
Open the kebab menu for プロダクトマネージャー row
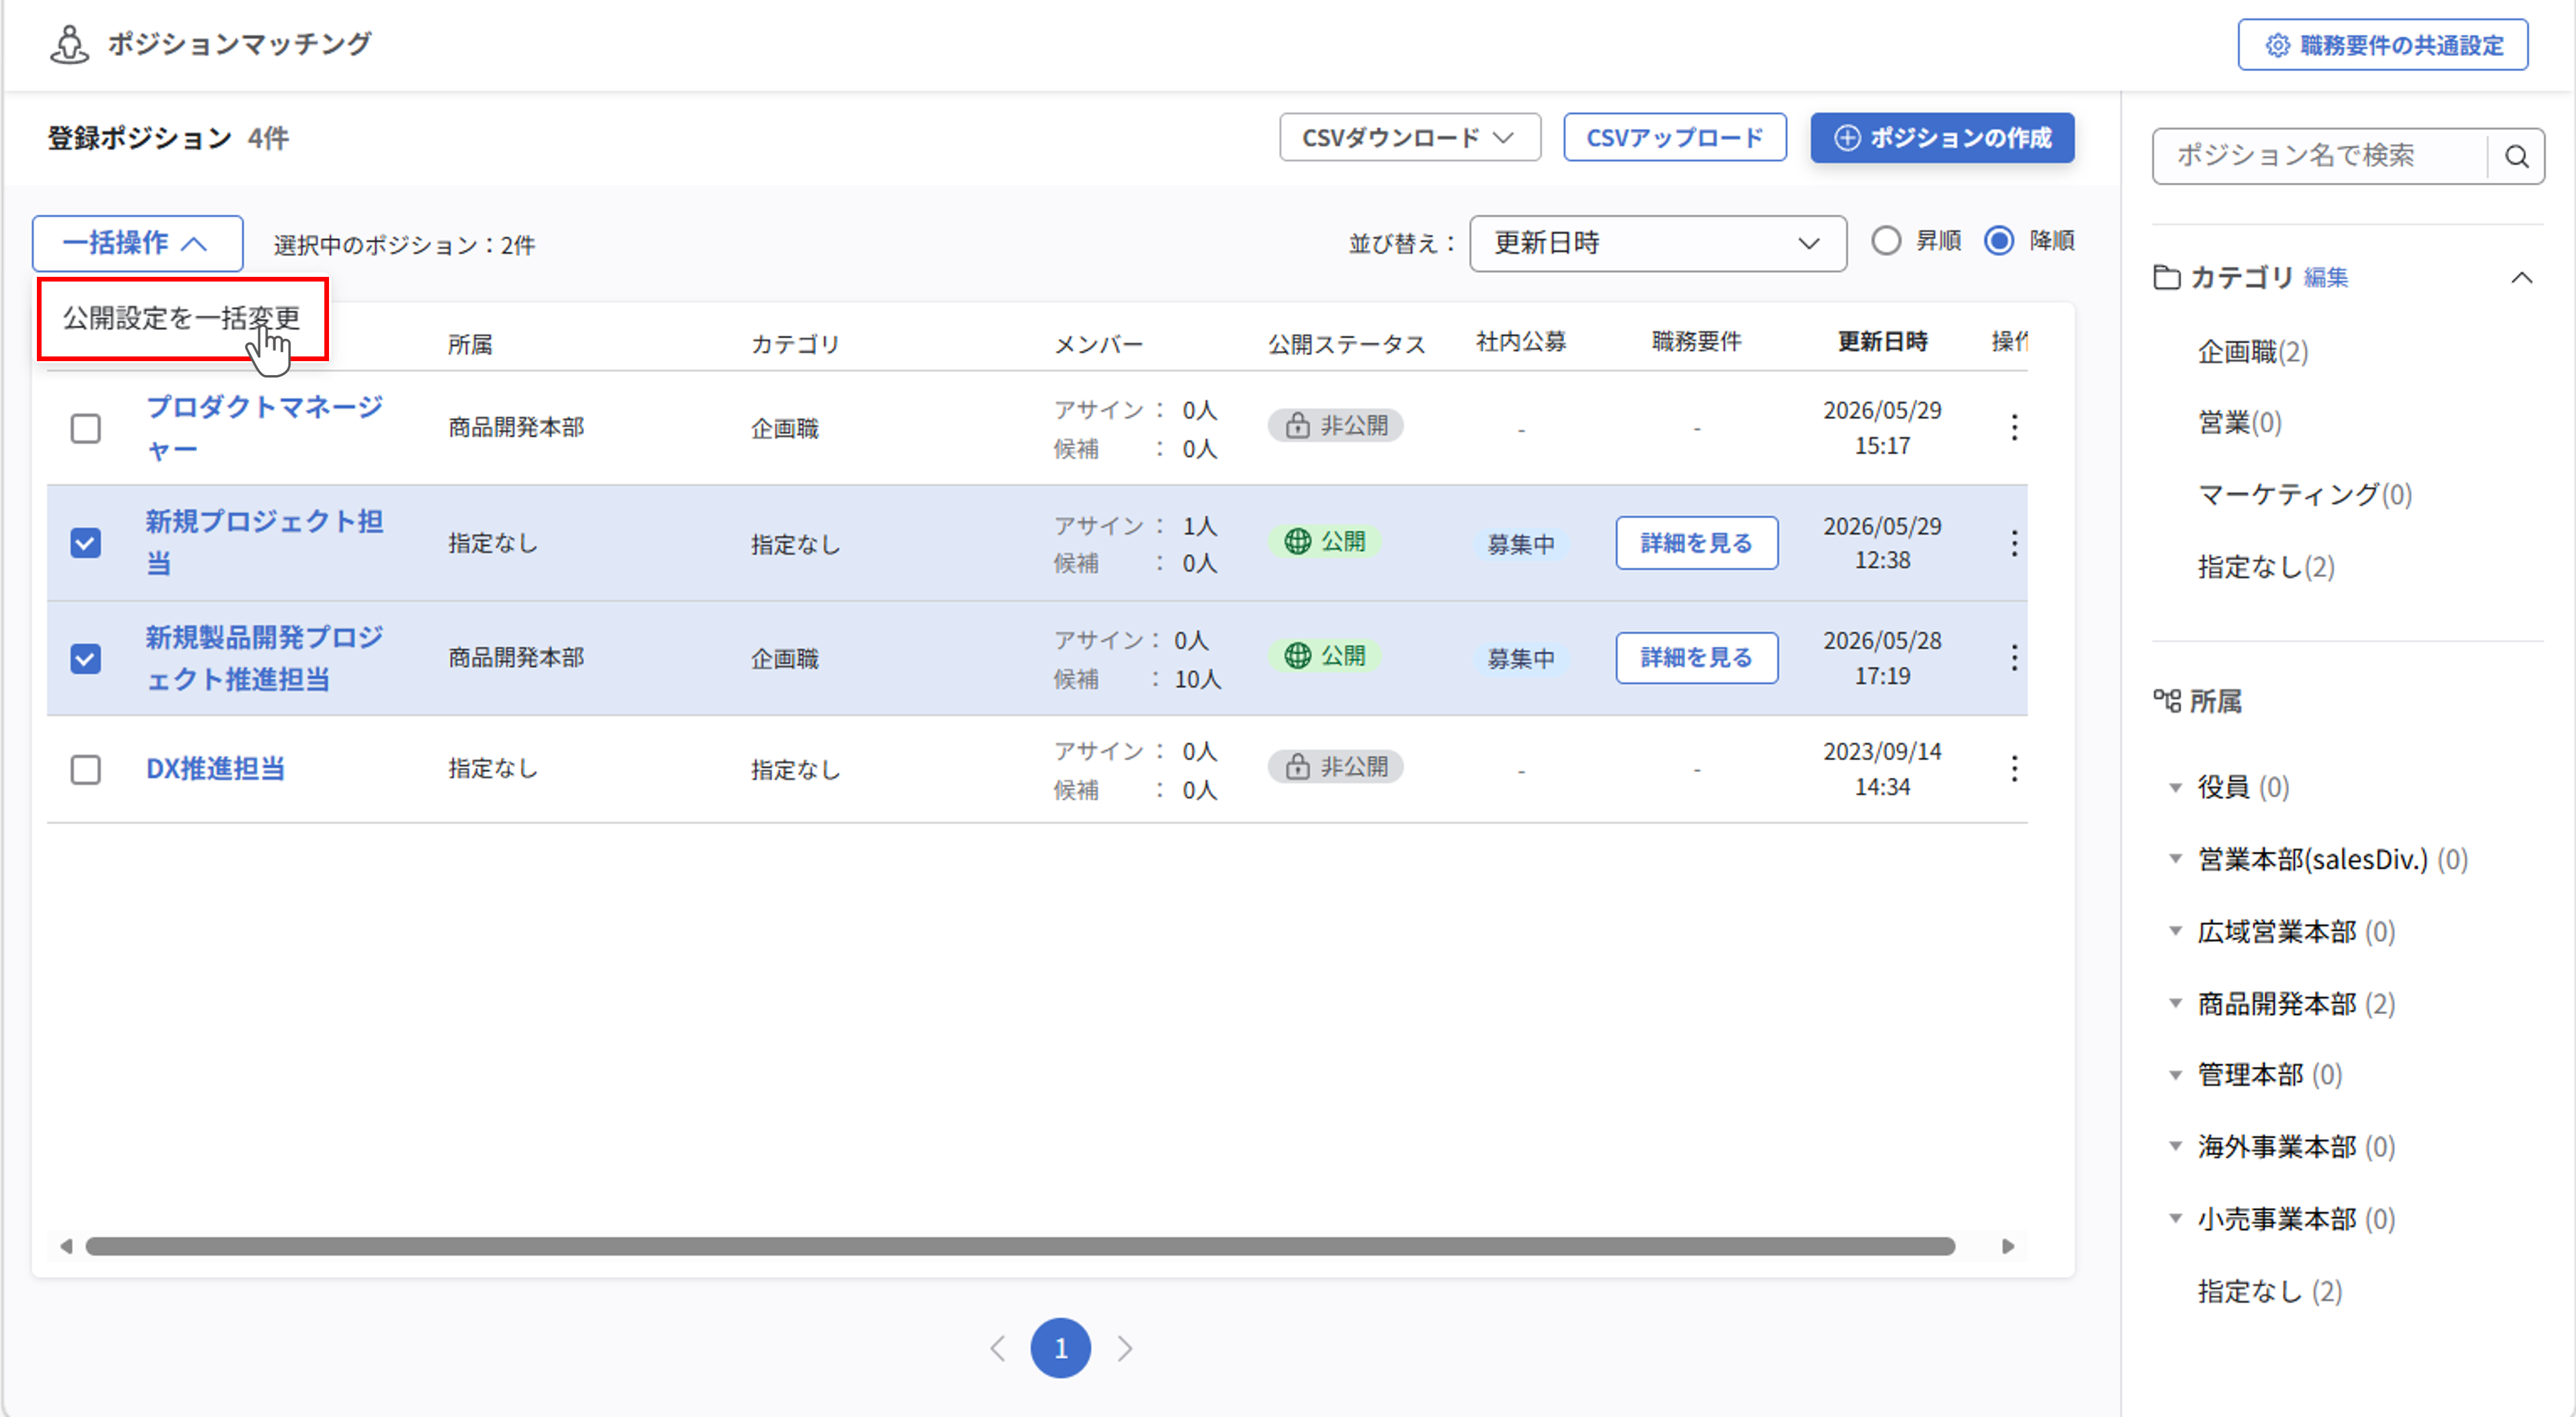(2014, 428)
